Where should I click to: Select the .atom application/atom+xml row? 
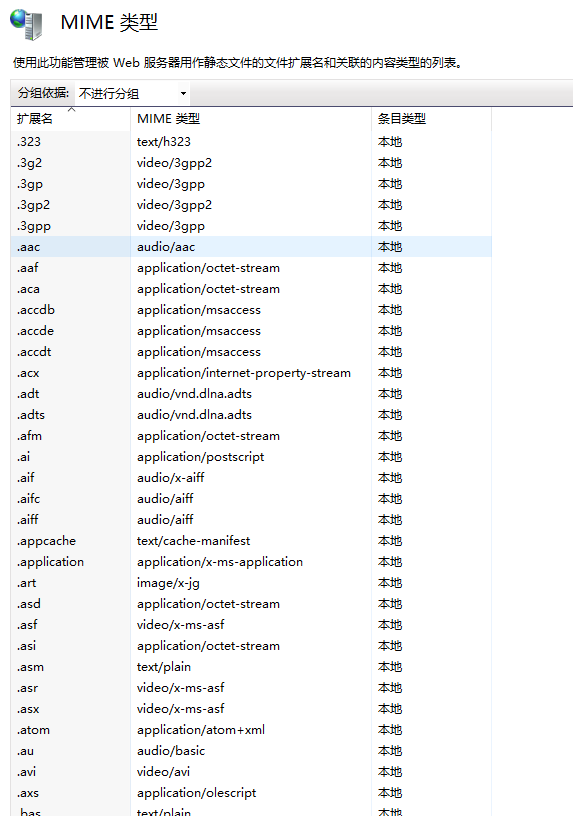tap(251, 730)
